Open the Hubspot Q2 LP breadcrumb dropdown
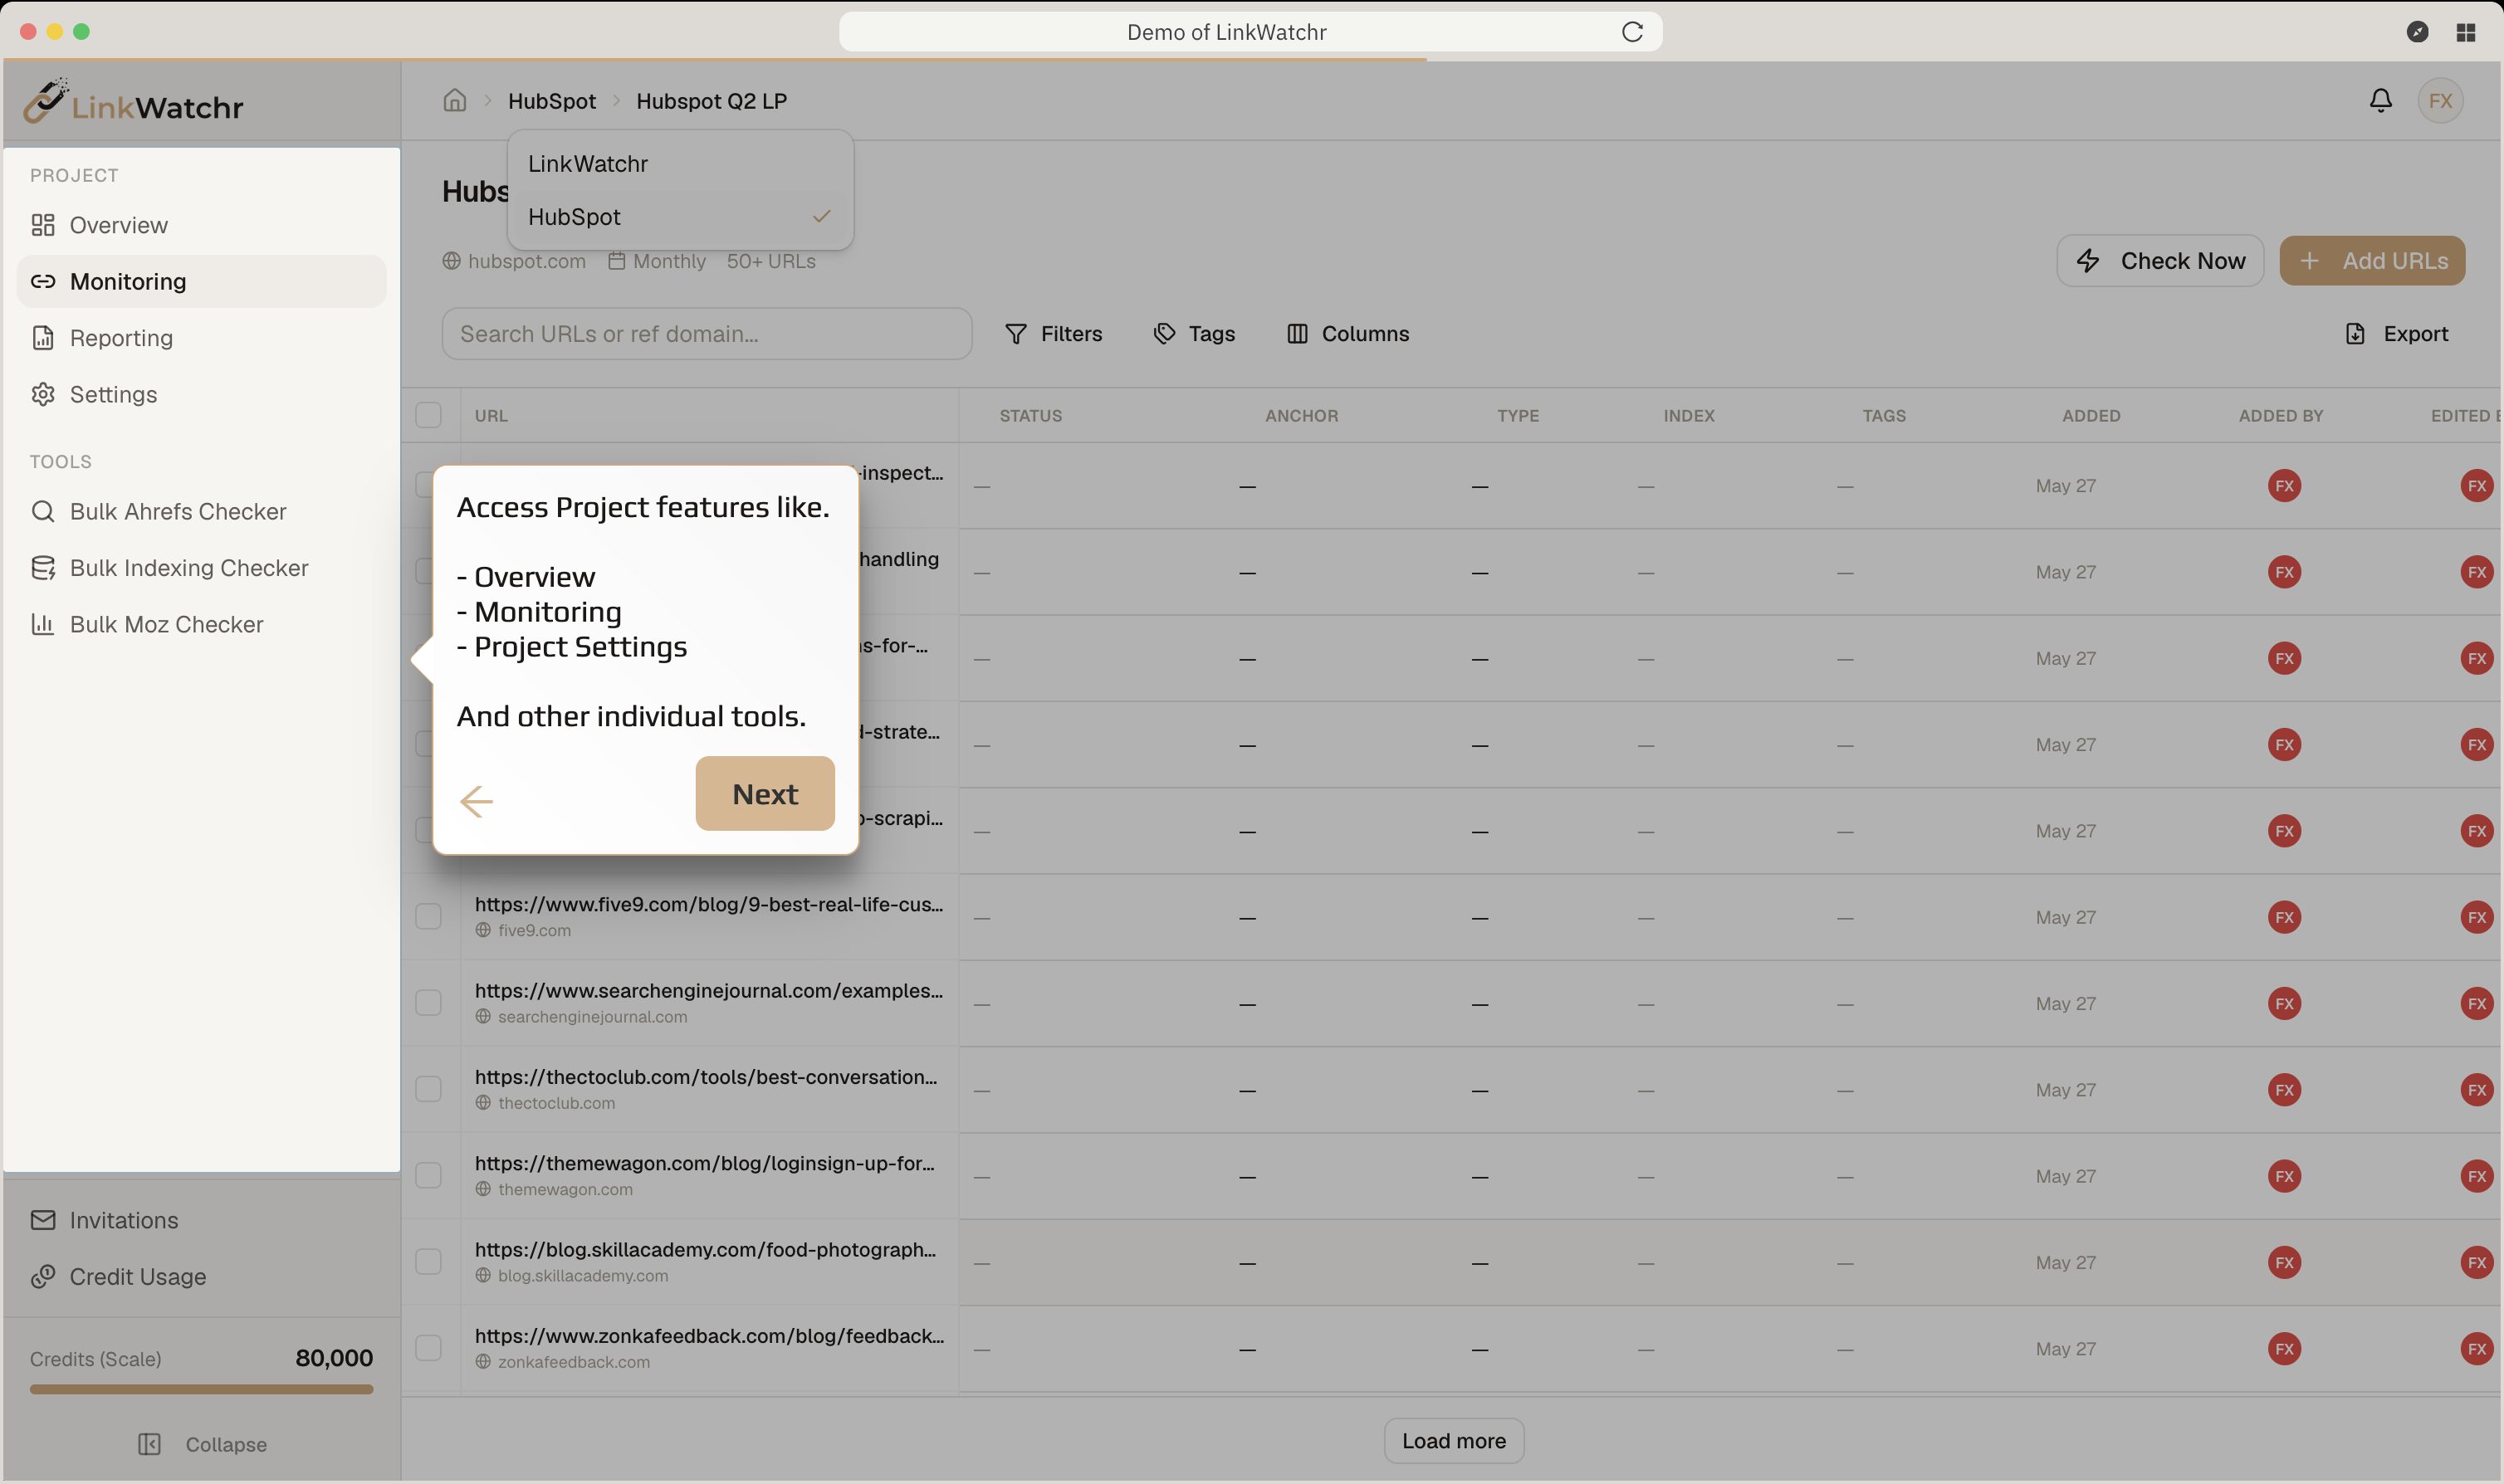 (711, 101)
